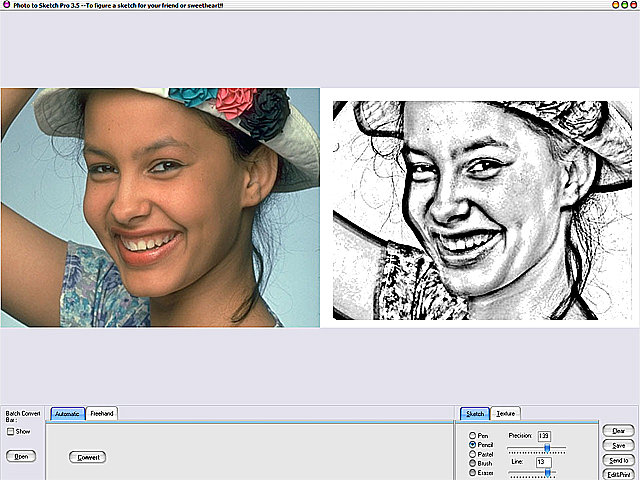
Task: Click the Send to button
Action: pos(617,460)
